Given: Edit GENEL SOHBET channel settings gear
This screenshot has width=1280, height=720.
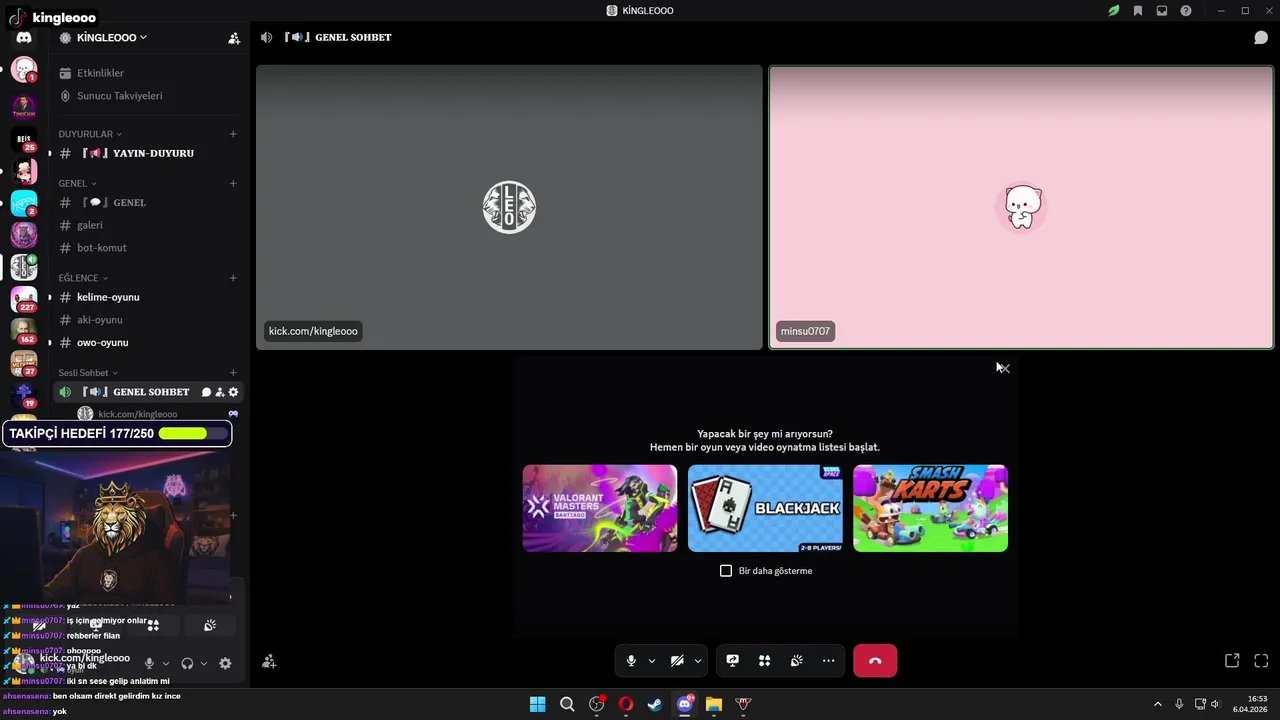Looking at the screenshot, I should [234, 392].
